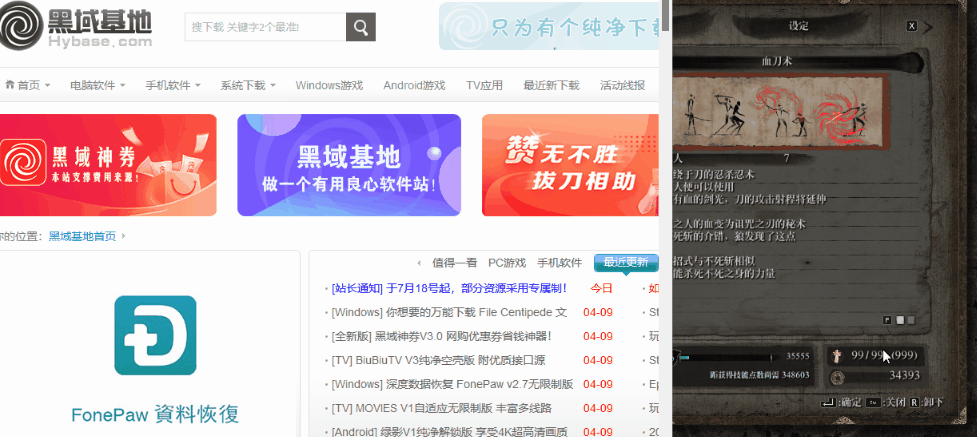Open the 黑域神券 red banner

pos(108,165)
